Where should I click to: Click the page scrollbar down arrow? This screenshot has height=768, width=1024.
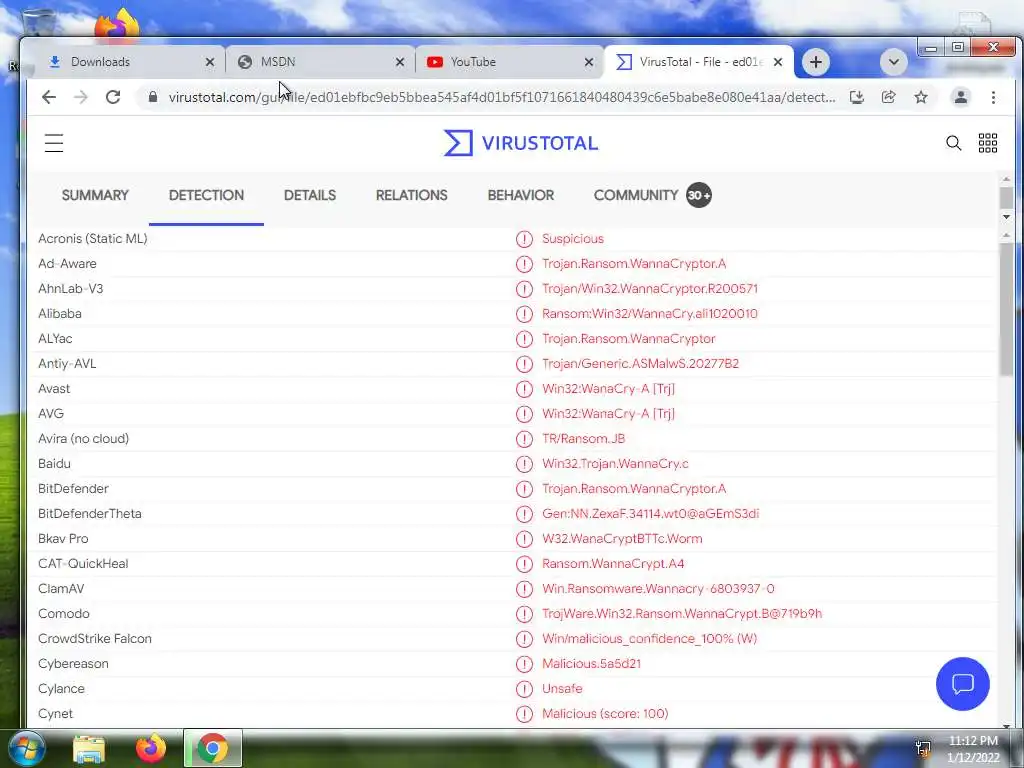point(1006,217)
